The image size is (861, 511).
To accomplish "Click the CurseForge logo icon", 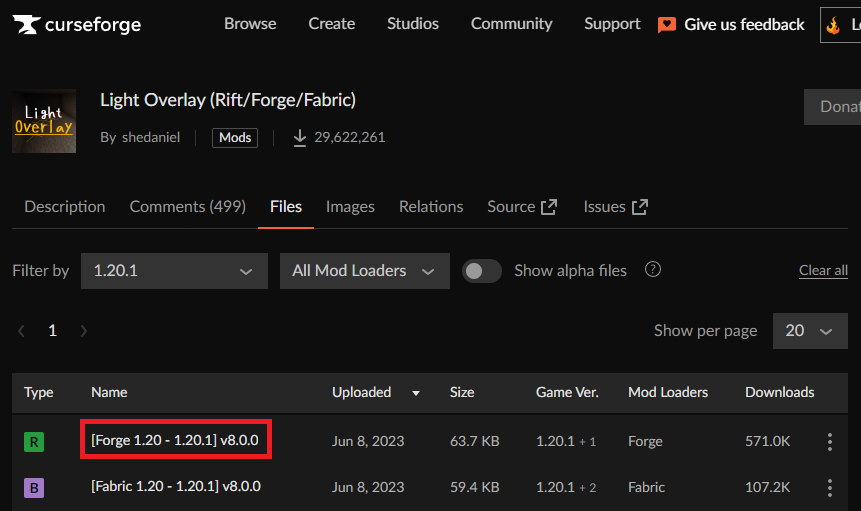I will click(26, 24).
